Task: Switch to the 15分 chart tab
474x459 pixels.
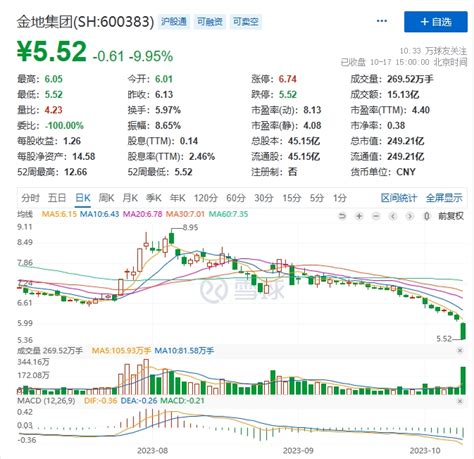Action: pos(292,198)
